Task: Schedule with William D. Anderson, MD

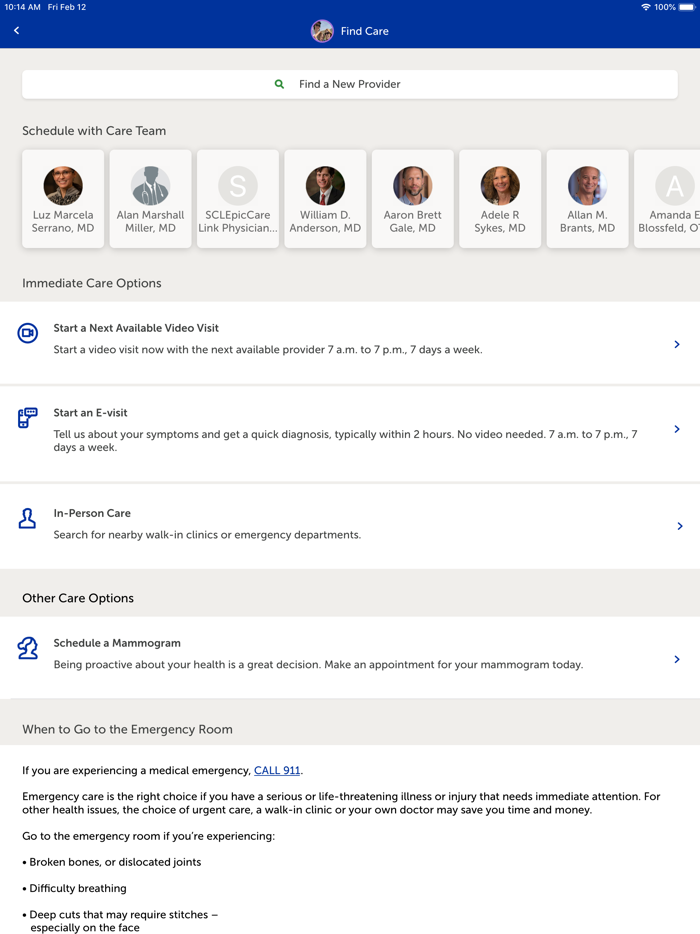Action: pos(325,199)
